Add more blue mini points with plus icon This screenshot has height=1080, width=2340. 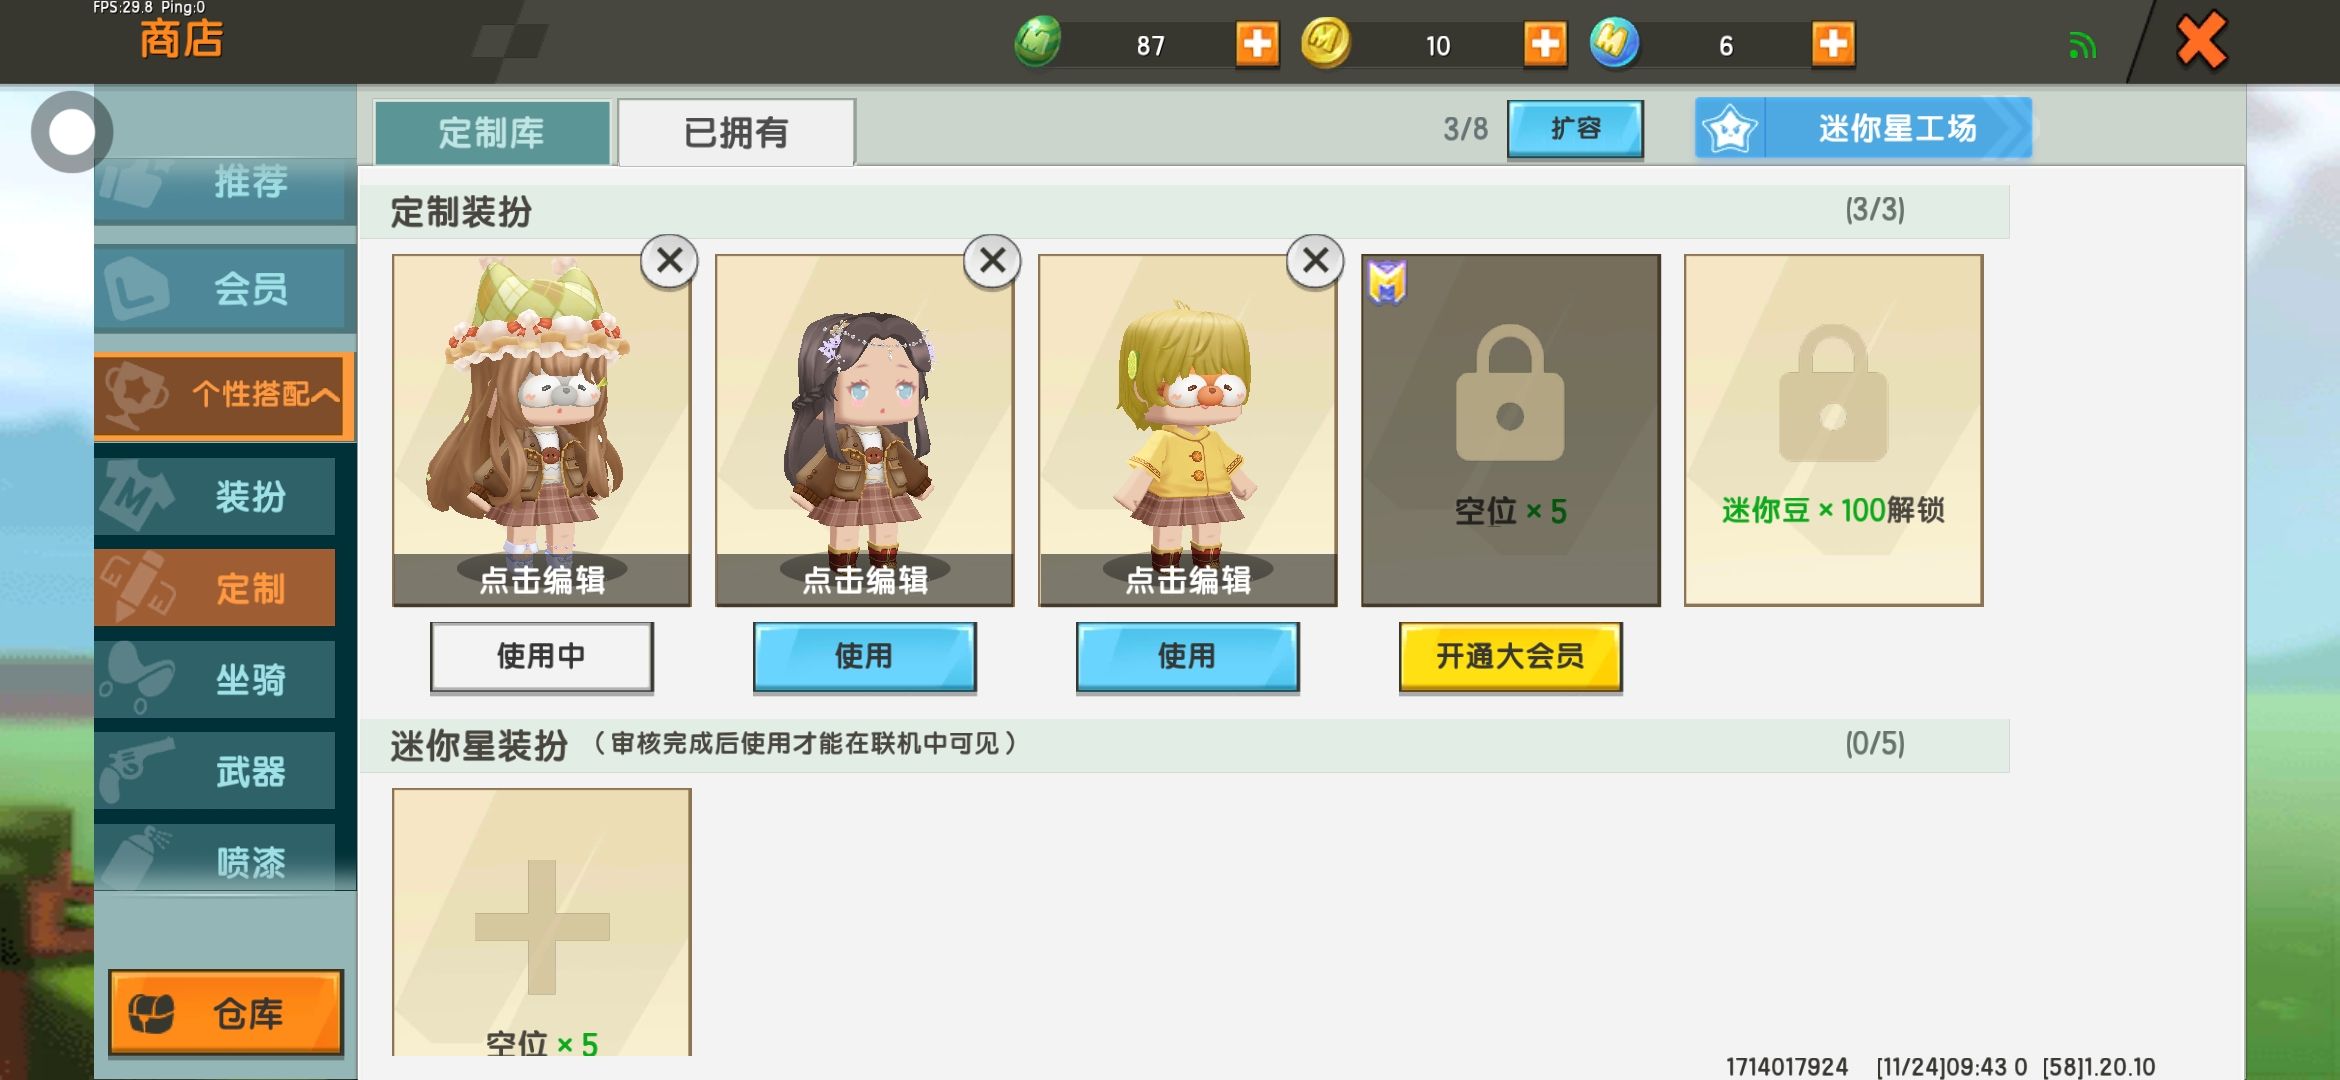pos(1833,44)
